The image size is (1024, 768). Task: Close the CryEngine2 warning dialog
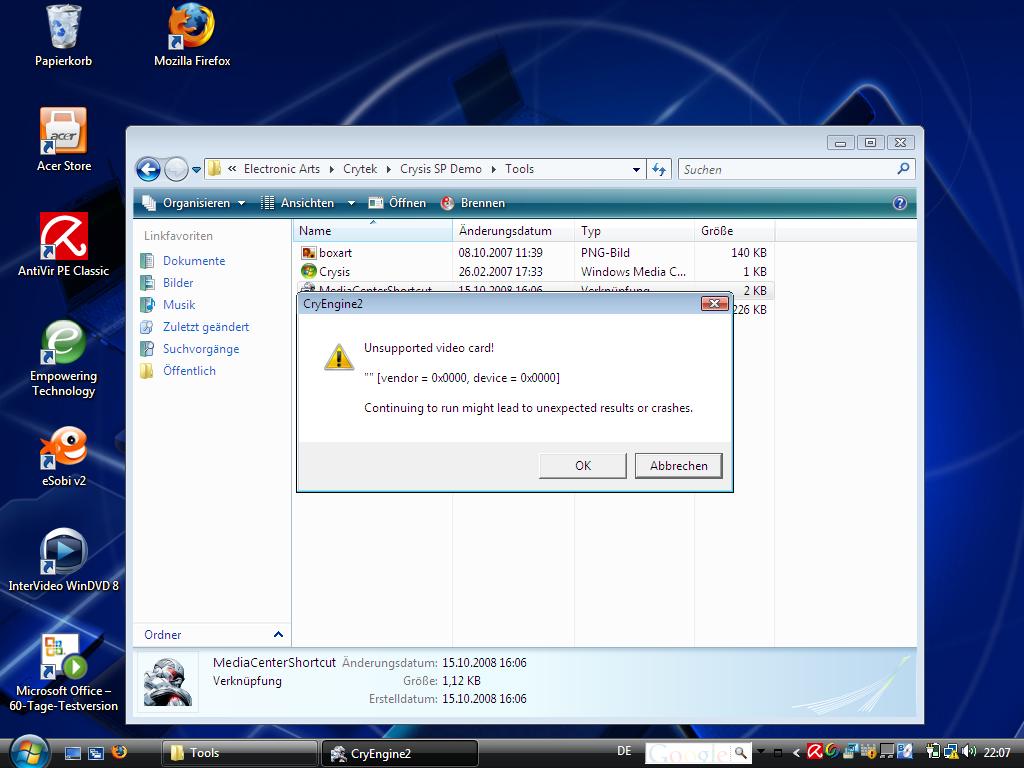[714, 304]
